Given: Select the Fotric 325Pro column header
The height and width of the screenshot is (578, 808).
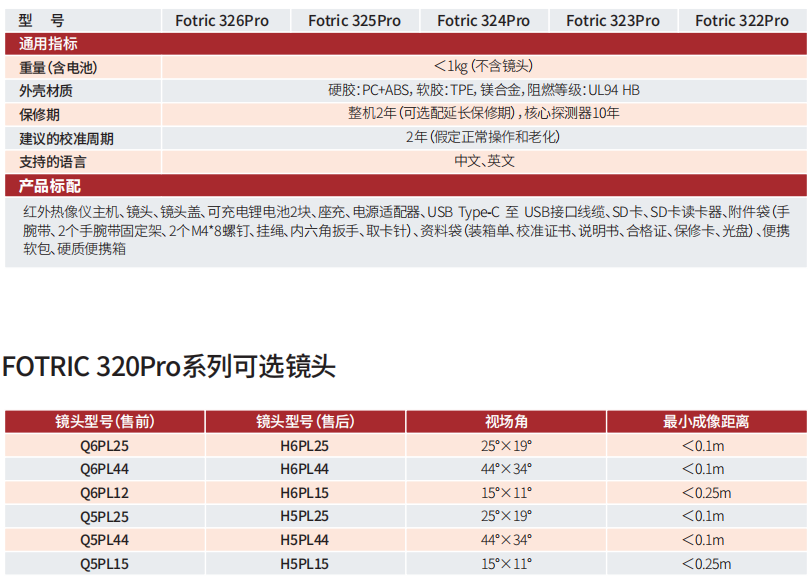Looking at the screenshot, I should (x=354, y=20).
